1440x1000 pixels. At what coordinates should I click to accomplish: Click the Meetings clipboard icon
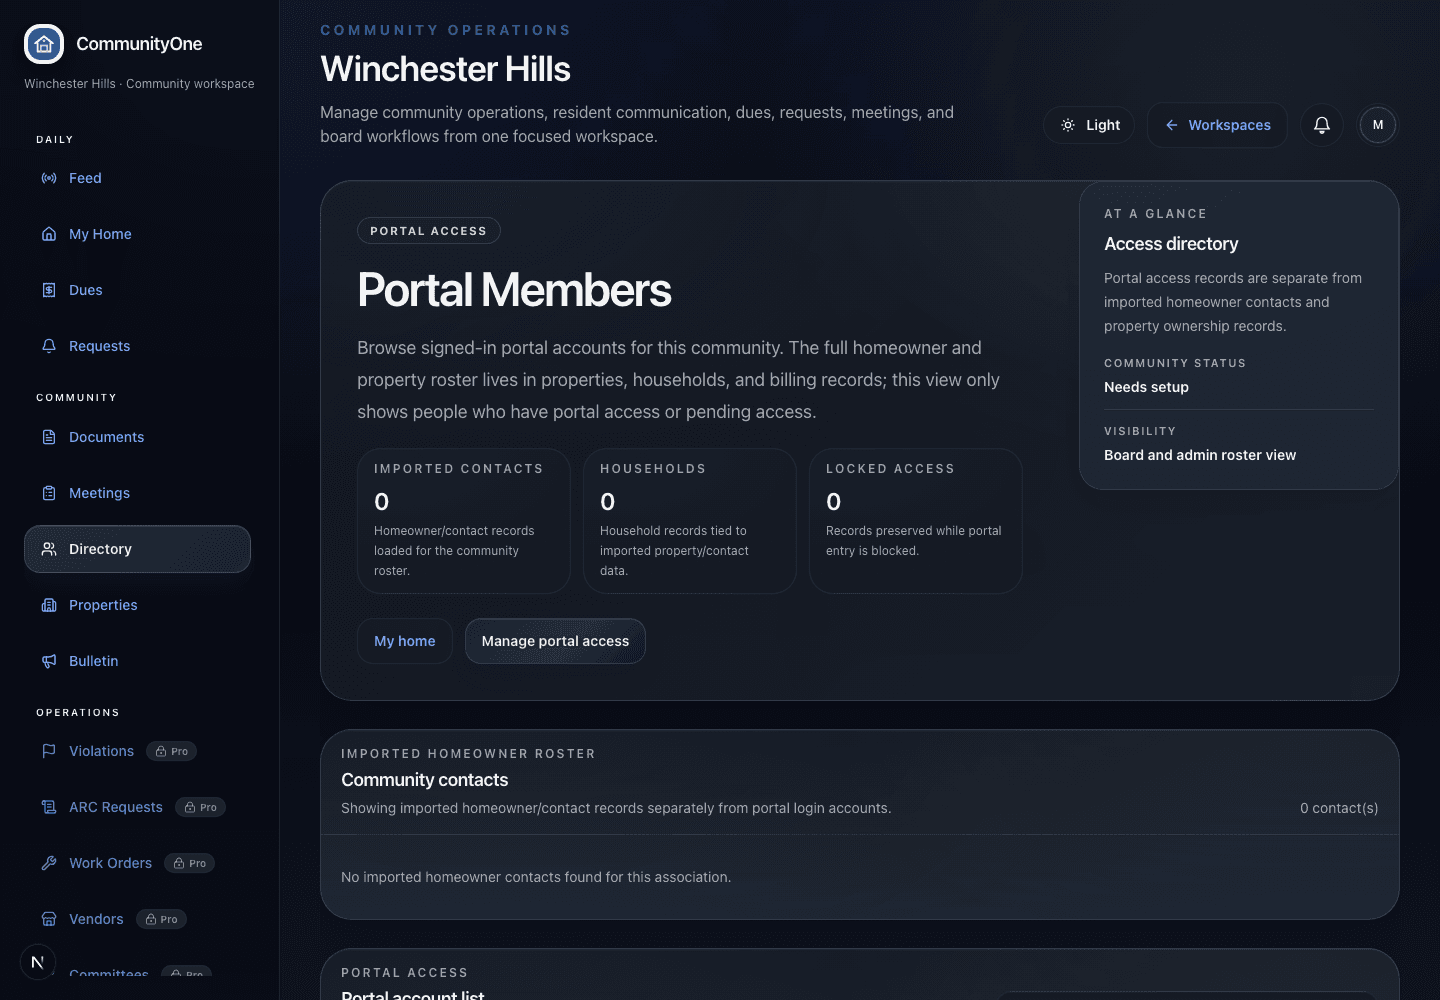point(49,493)
